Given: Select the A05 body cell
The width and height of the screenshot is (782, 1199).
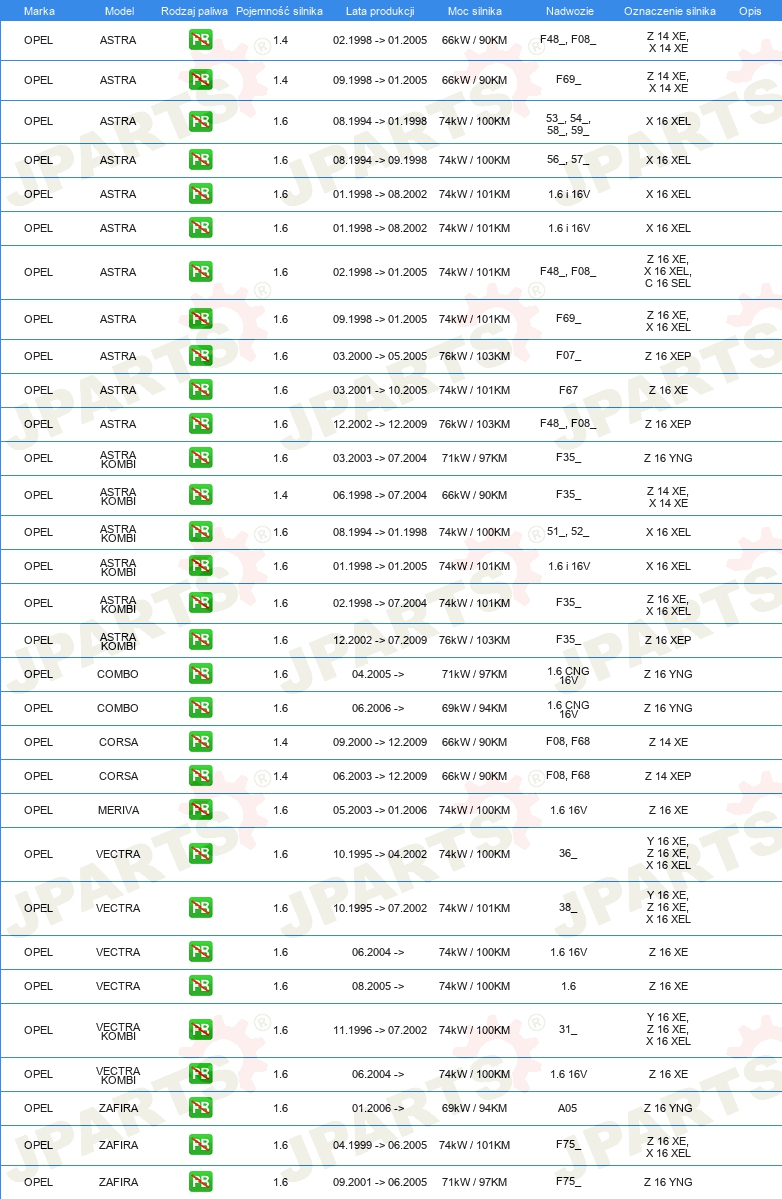Looking at the screenshot, I should pos(567,1107).
